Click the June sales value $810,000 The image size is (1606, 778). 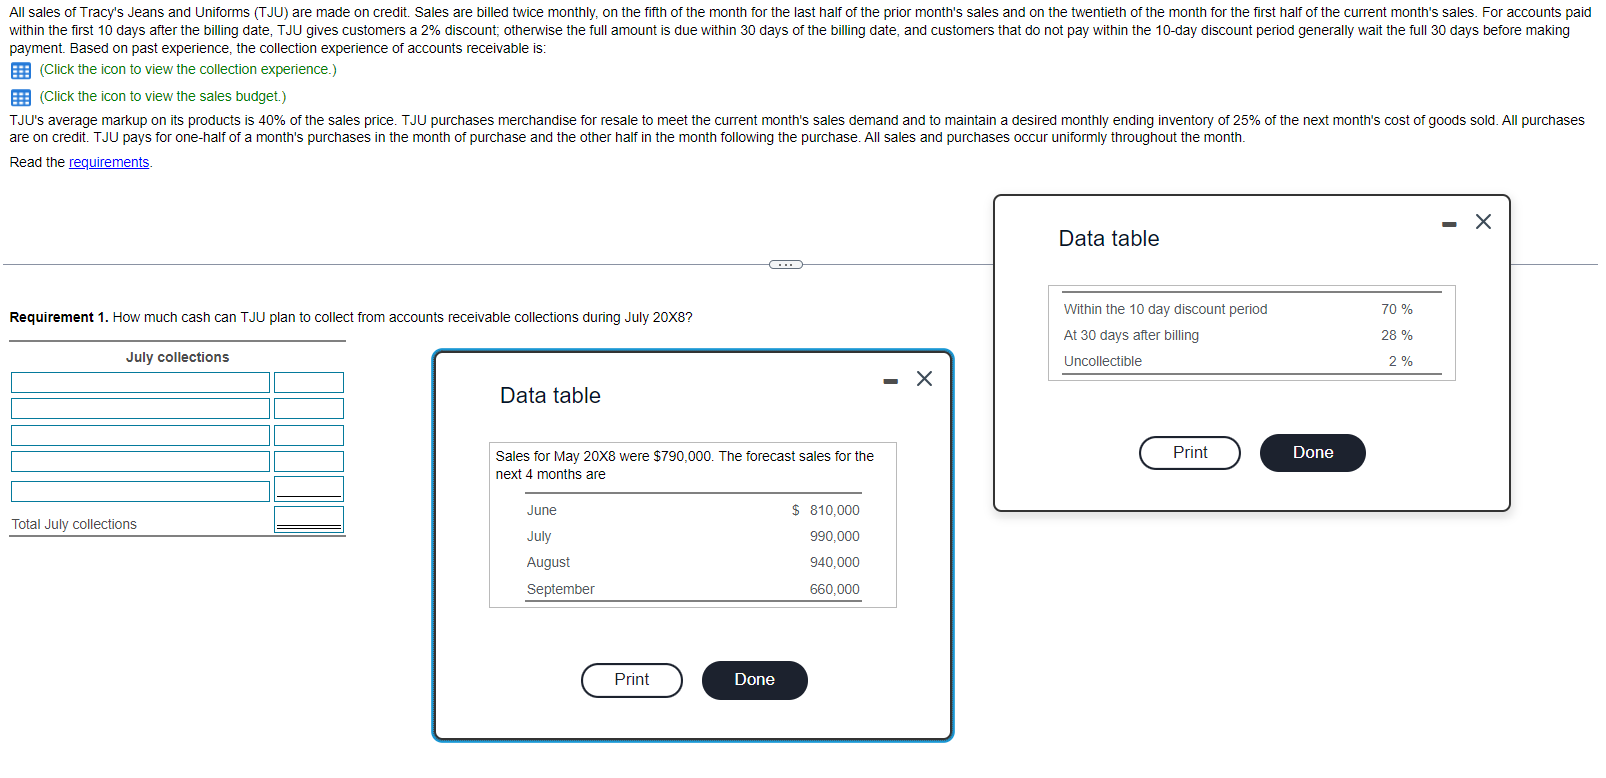coord(826,510)
